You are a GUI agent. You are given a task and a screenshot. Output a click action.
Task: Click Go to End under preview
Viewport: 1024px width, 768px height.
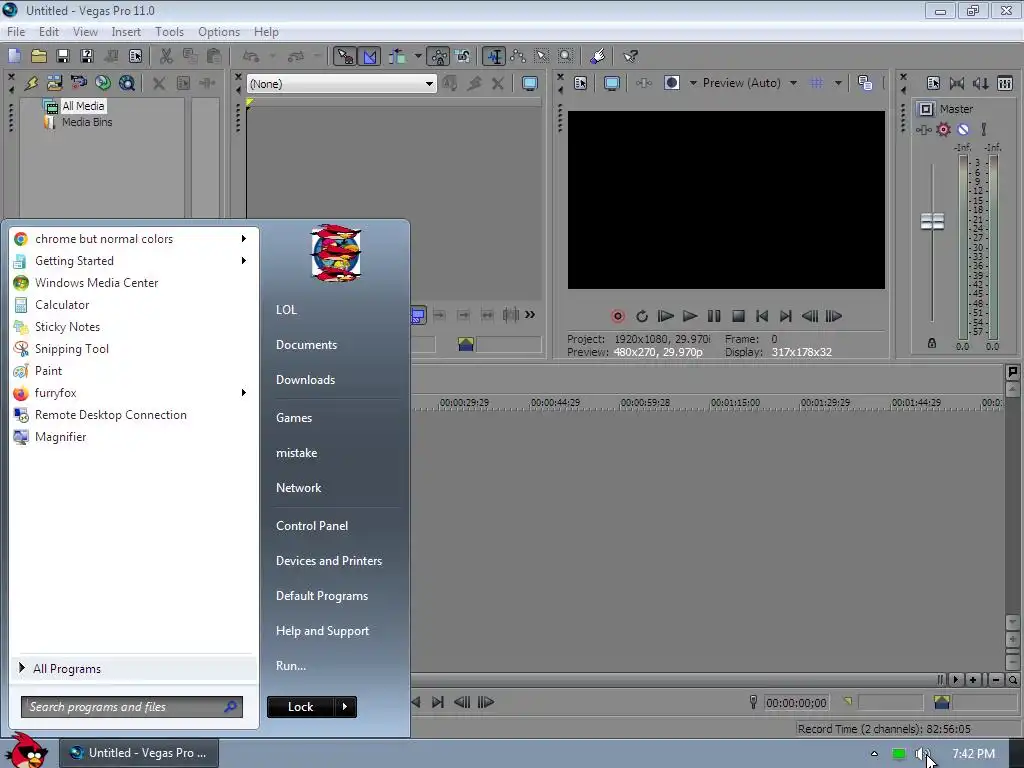(x=786, y=316)
